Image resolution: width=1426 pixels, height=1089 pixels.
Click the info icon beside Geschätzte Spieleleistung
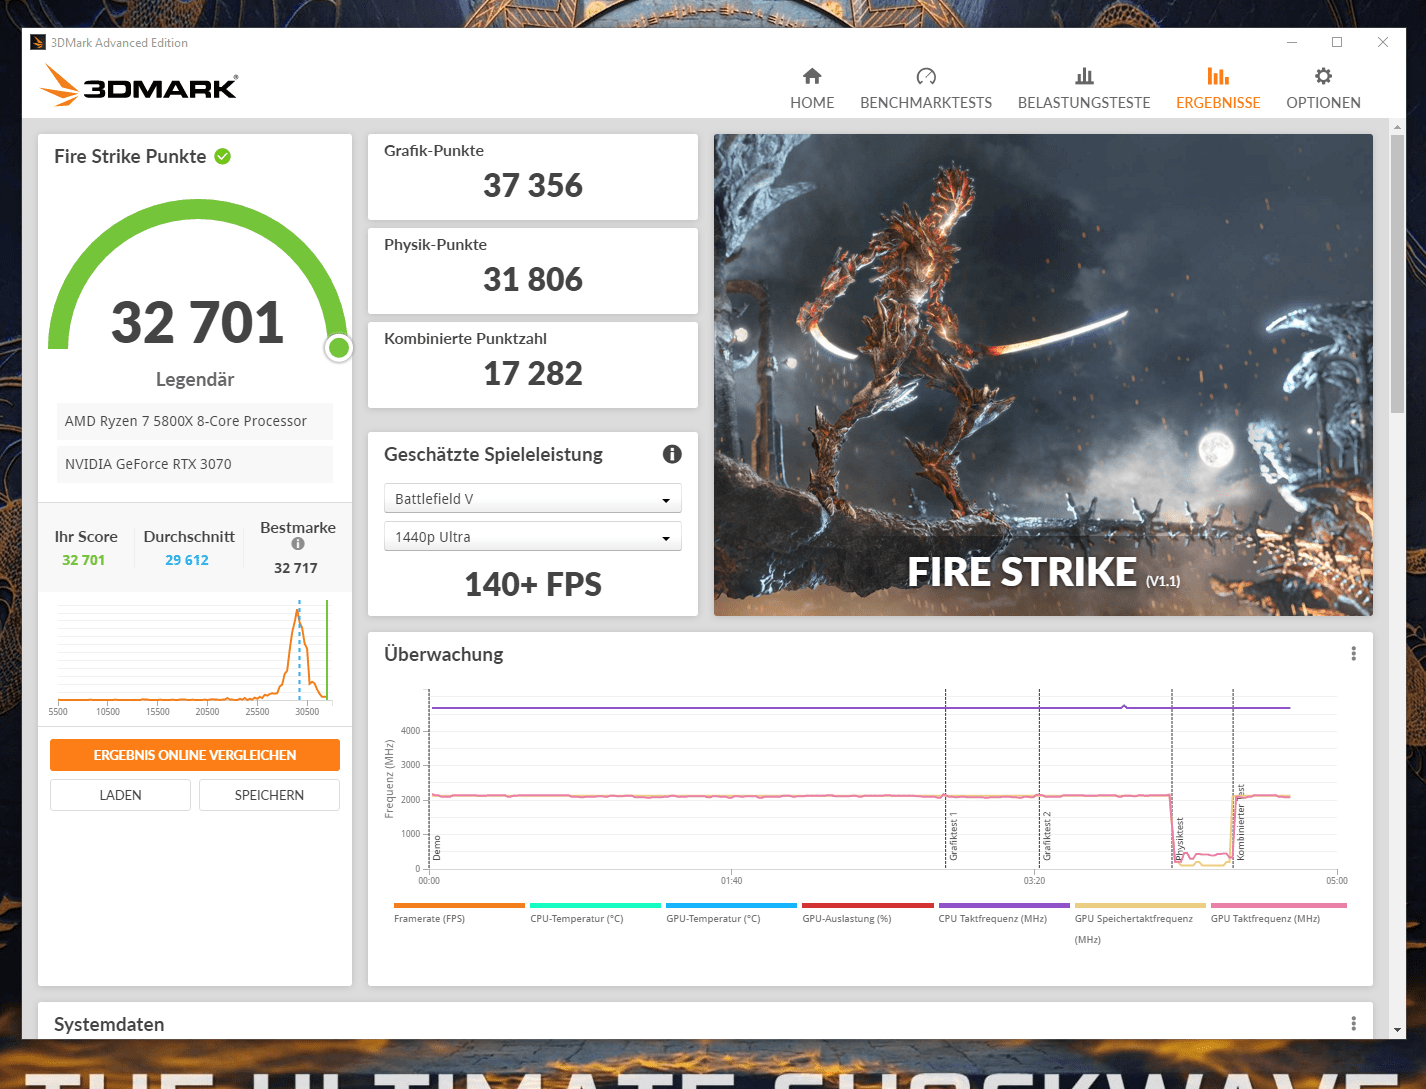coord(672,454)
